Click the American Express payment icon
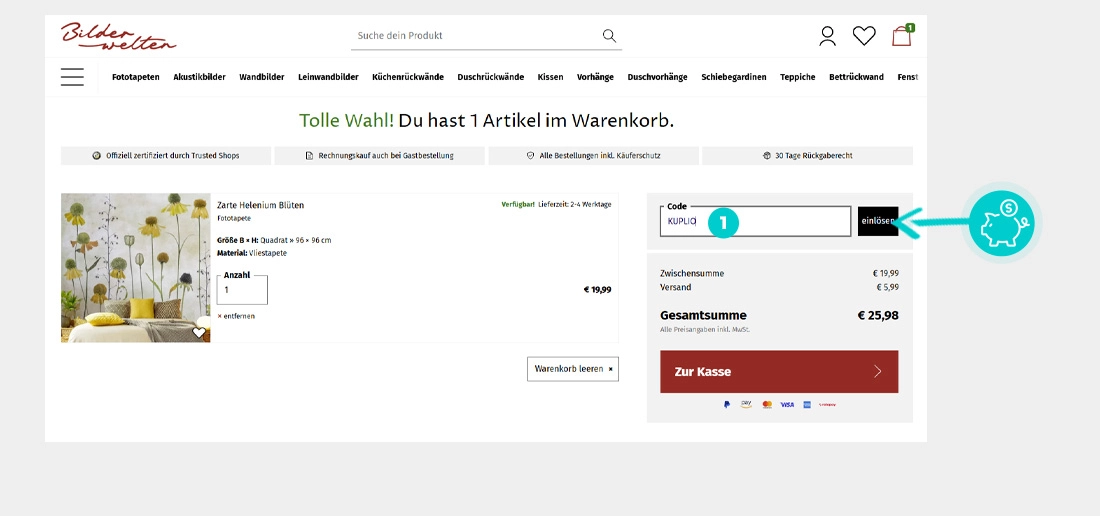Screen dimensions: 1100x516 (807, 405)
